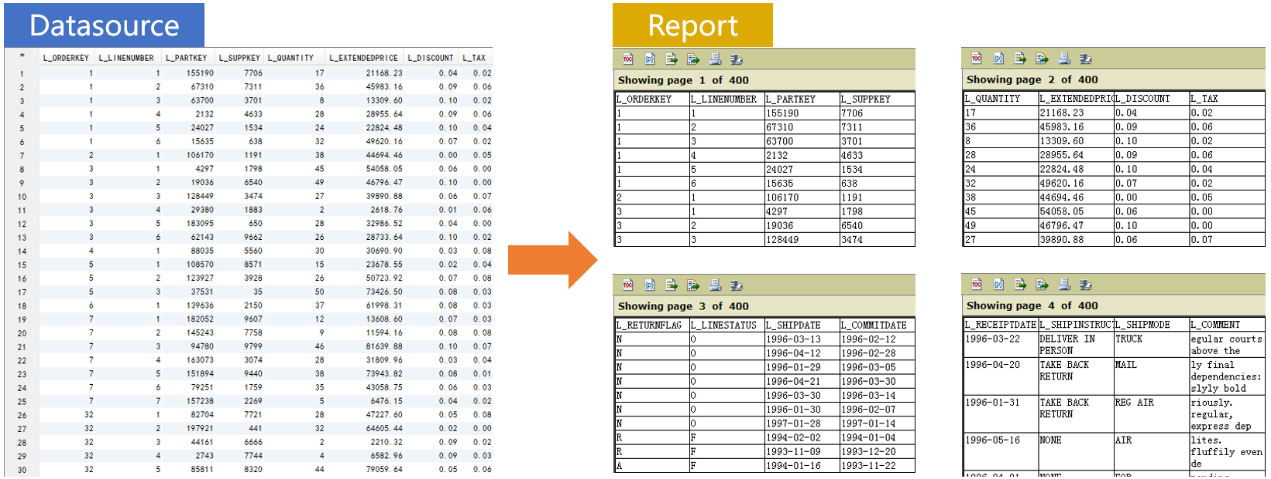
Task: Print the page 1 report using printer icon
Action: point(714,58)
